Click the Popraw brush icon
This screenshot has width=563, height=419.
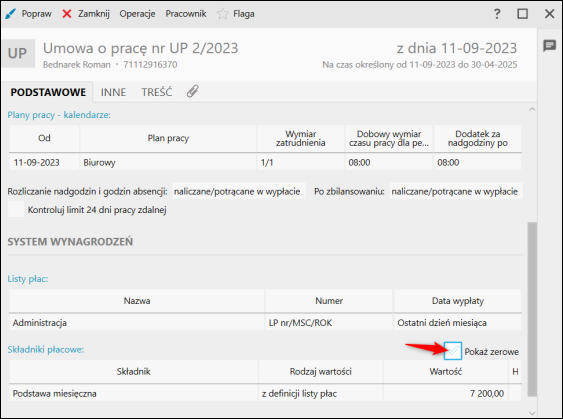click(10, 14)
